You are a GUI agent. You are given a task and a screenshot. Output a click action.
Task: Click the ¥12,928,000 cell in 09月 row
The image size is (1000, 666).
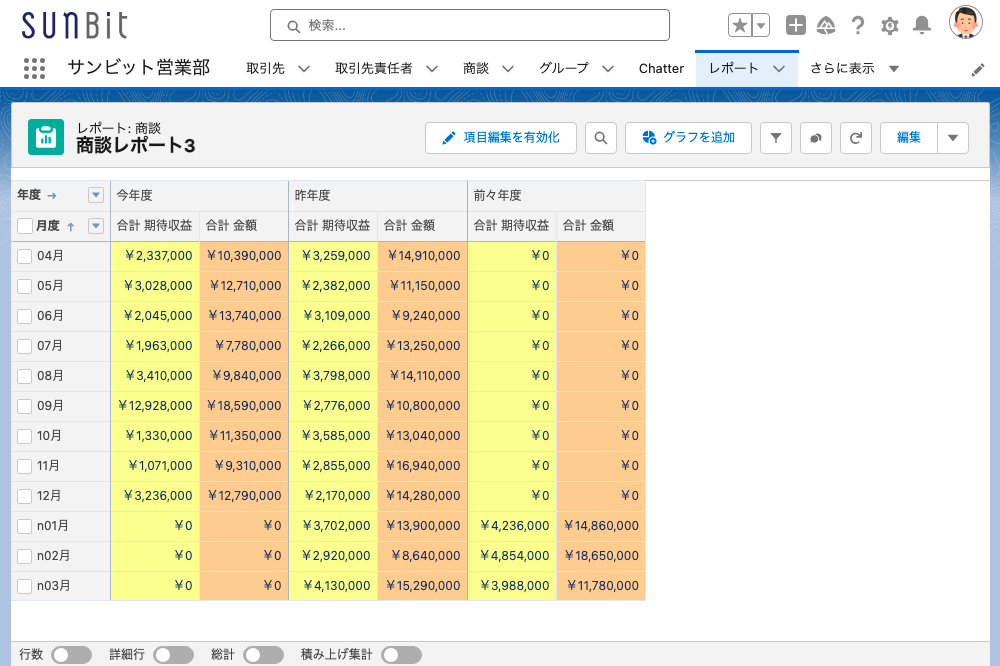click(156, 406)
